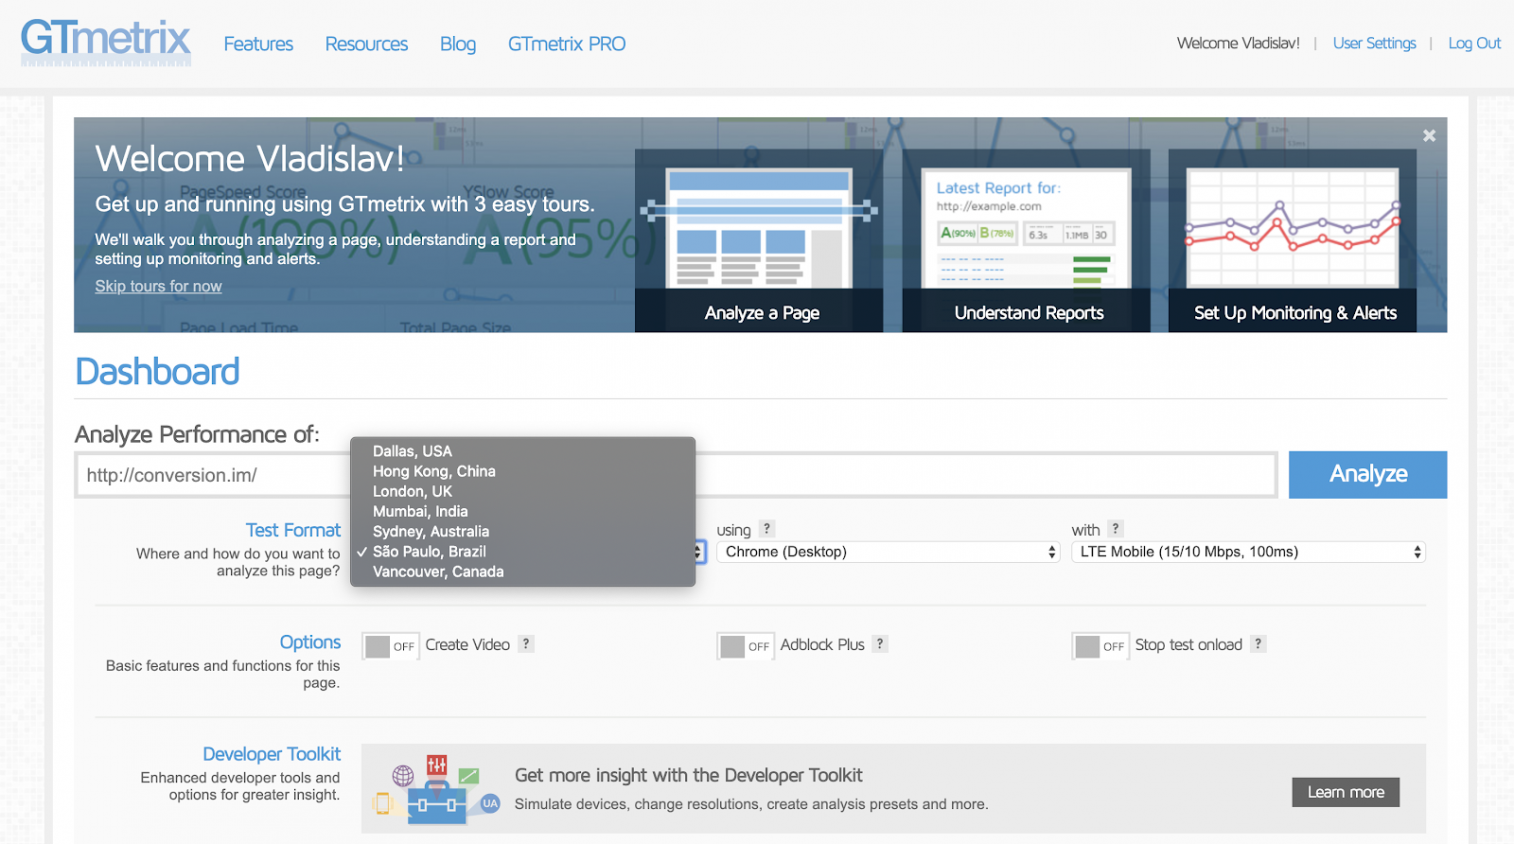Open help icon next to 'with'
The image size is (1514, 844).
click(x=1116, y=529)
